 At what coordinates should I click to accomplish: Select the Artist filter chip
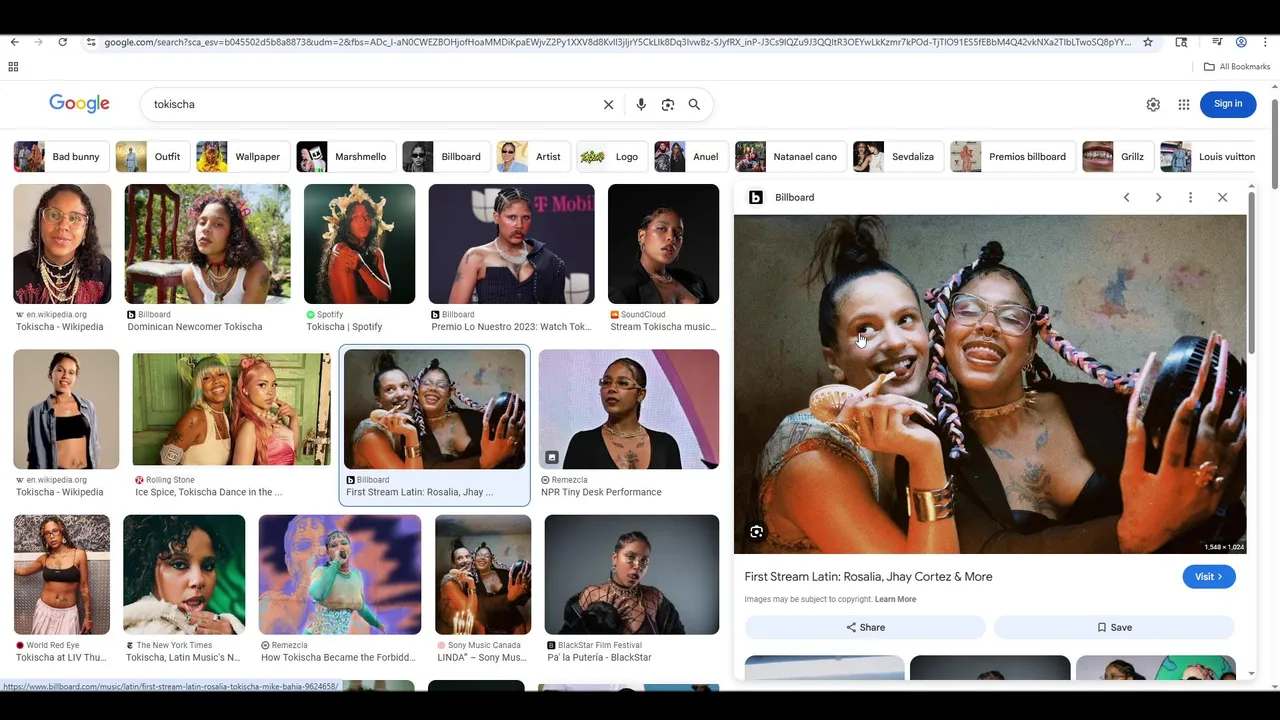click(x=532, y=157)
